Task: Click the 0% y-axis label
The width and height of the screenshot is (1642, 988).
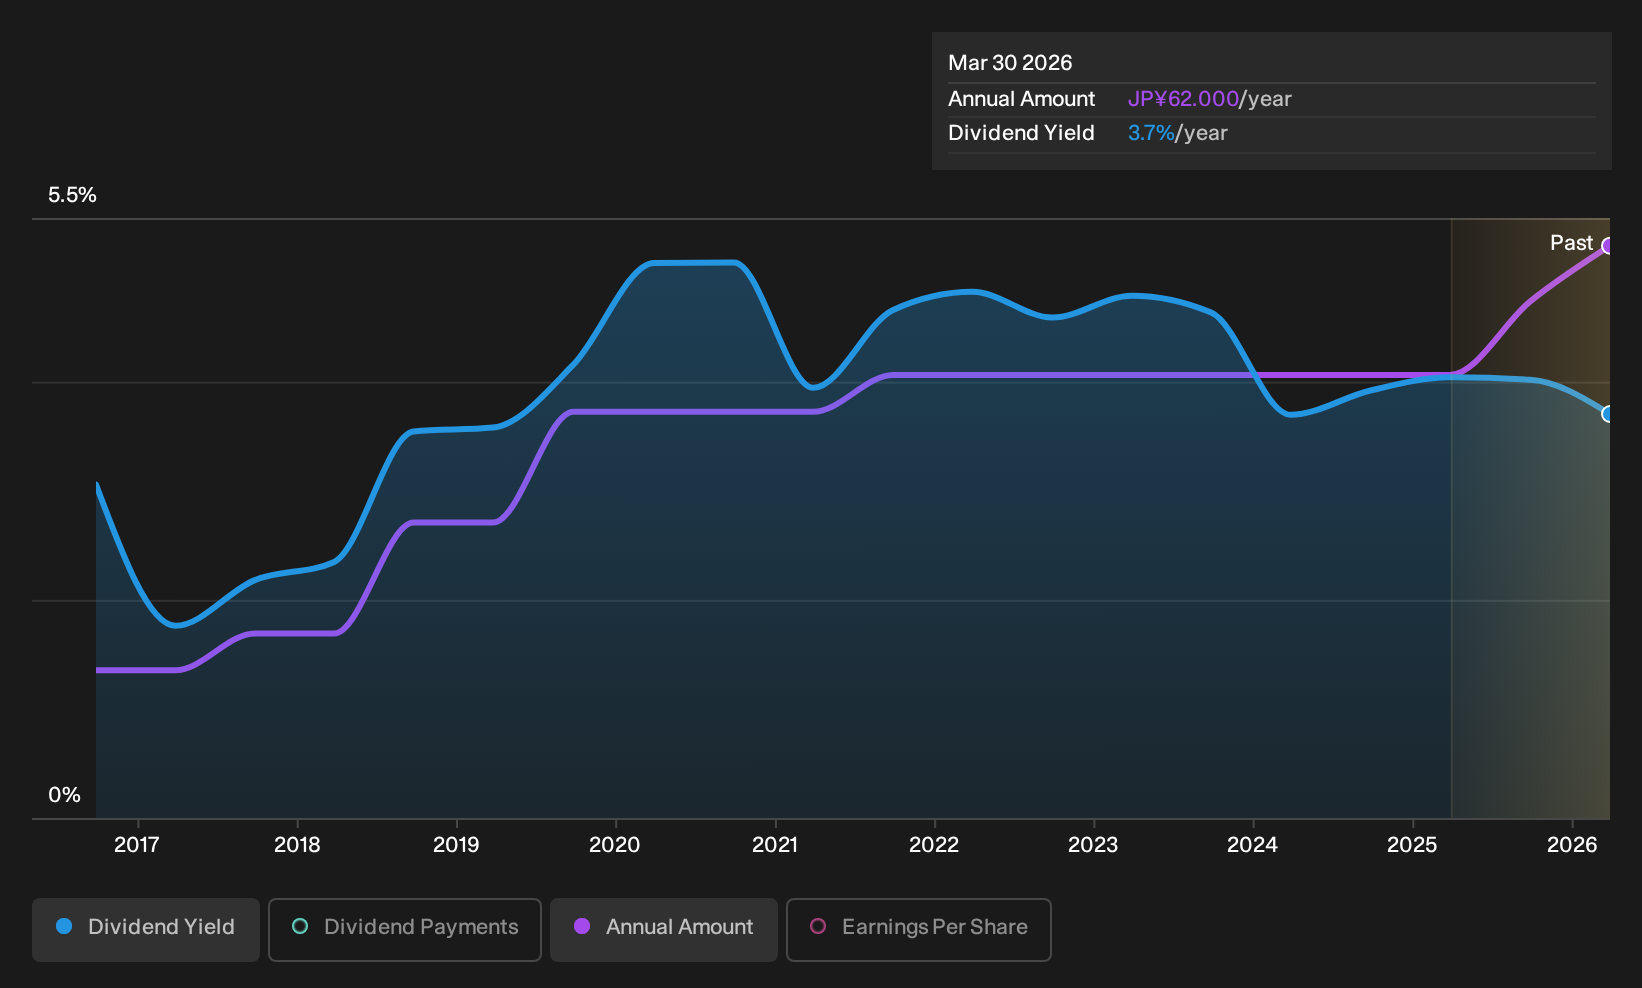Action: pos(64,795)
